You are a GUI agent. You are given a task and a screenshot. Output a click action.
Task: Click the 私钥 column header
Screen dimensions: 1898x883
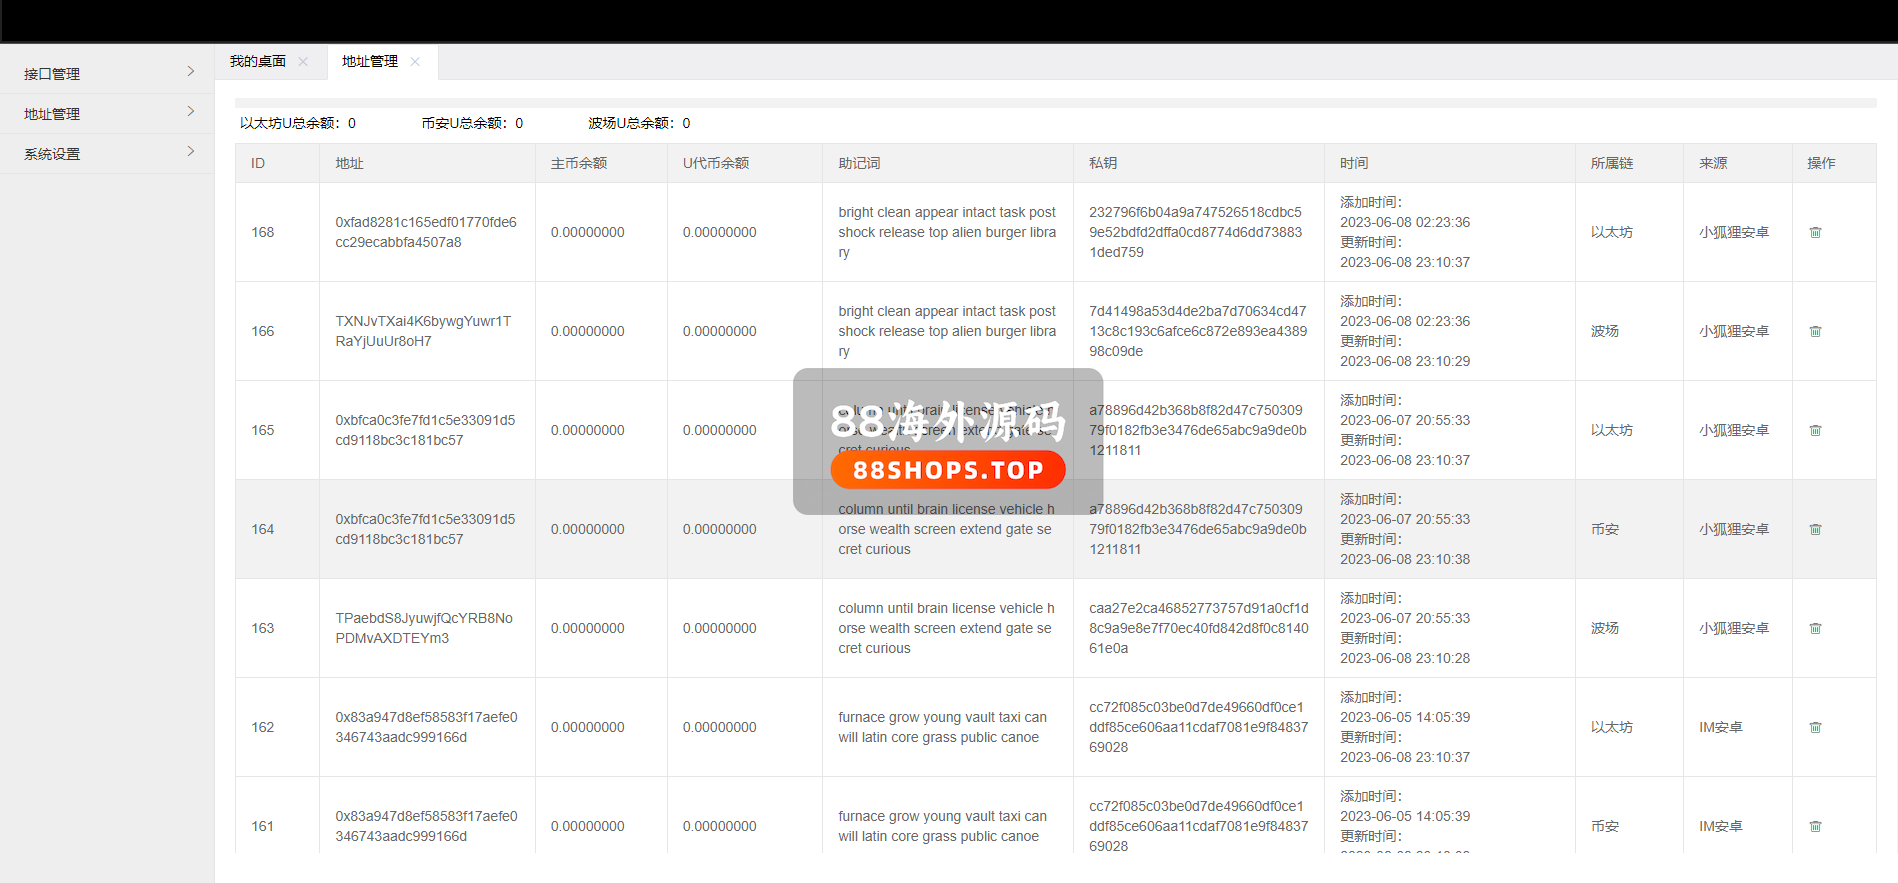[x=1103, y=163]
